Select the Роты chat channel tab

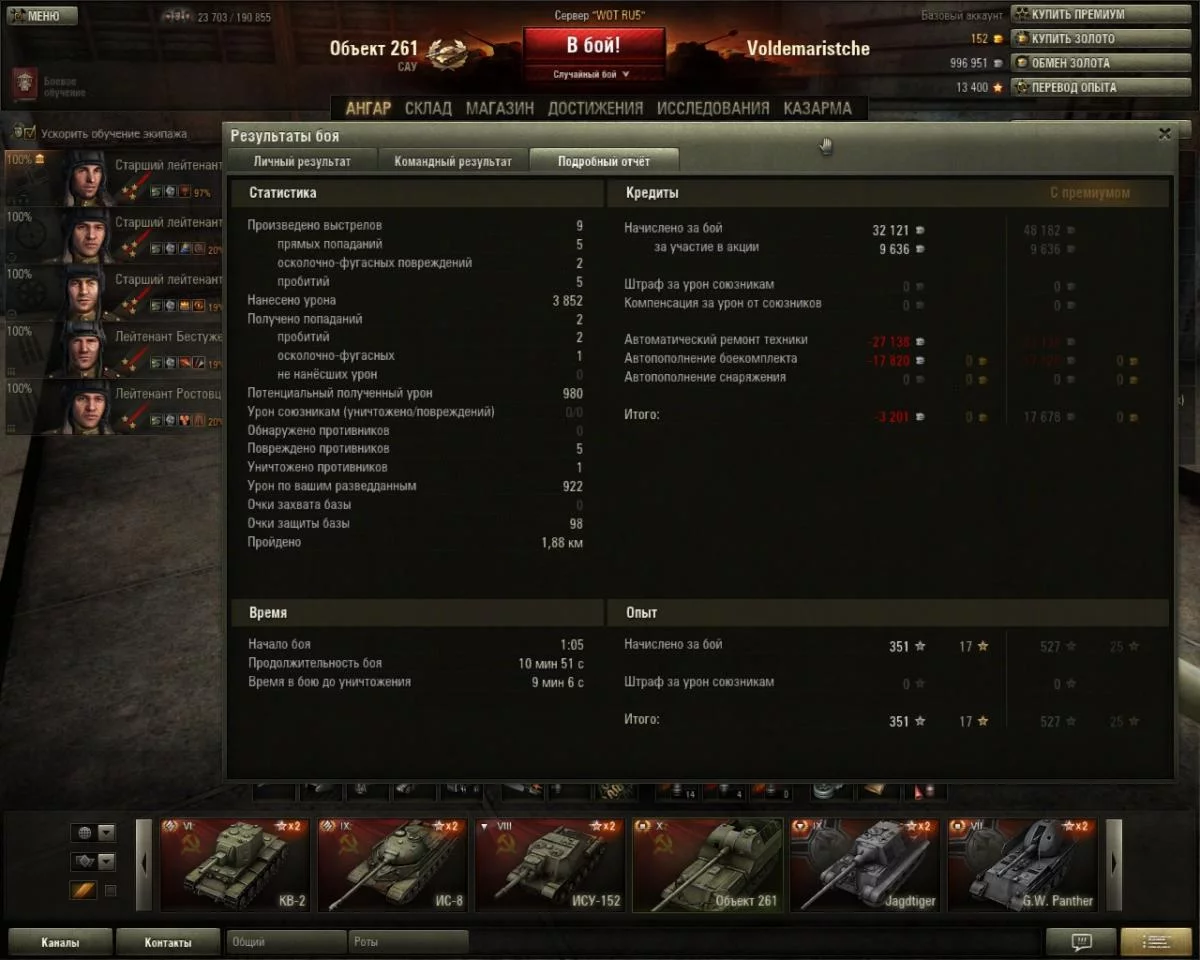(409, 942)
